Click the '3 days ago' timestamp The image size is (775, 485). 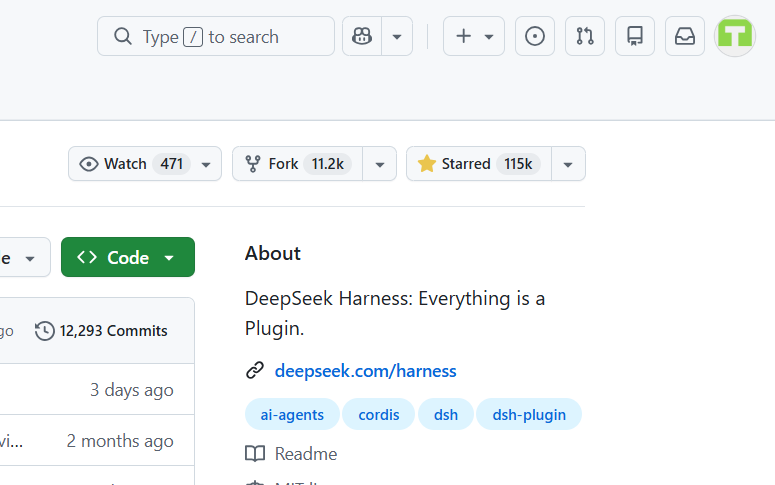(x=132, y=390)
